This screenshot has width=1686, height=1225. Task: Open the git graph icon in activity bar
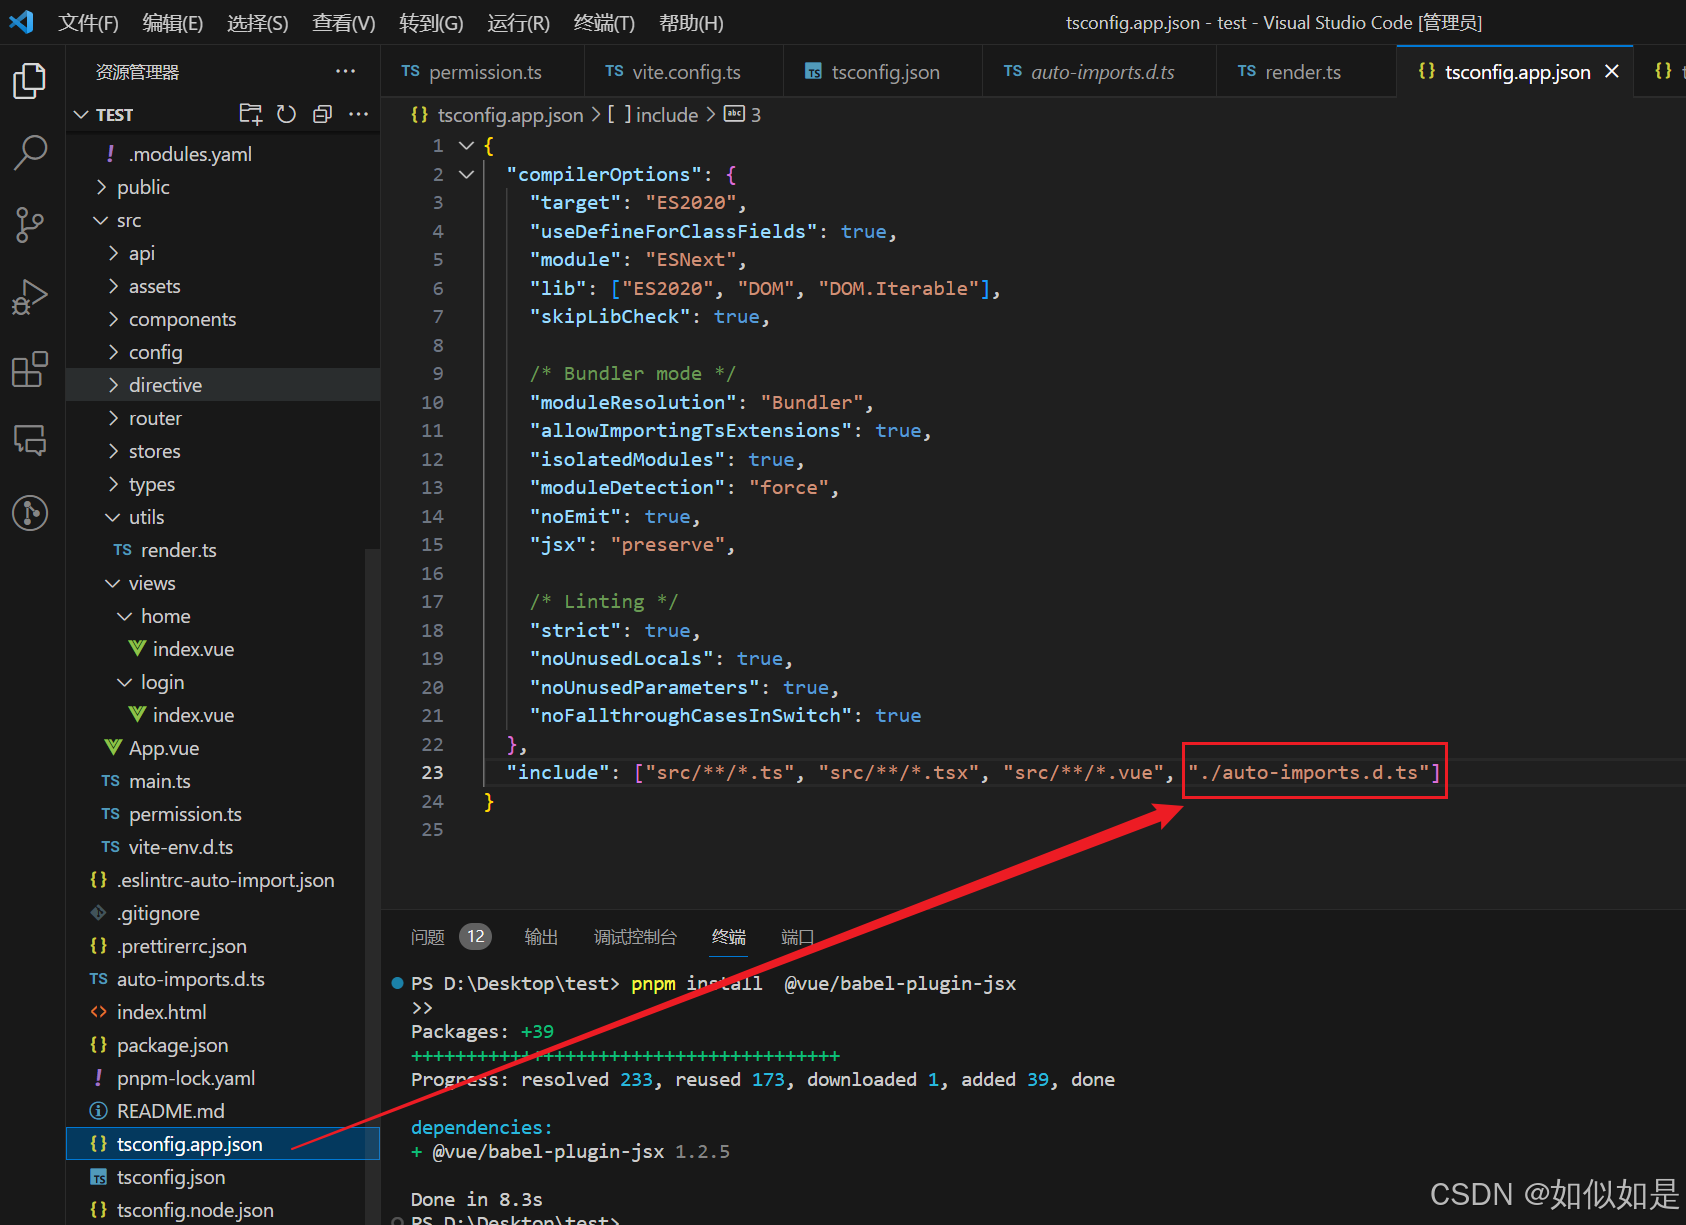(30, 513)
